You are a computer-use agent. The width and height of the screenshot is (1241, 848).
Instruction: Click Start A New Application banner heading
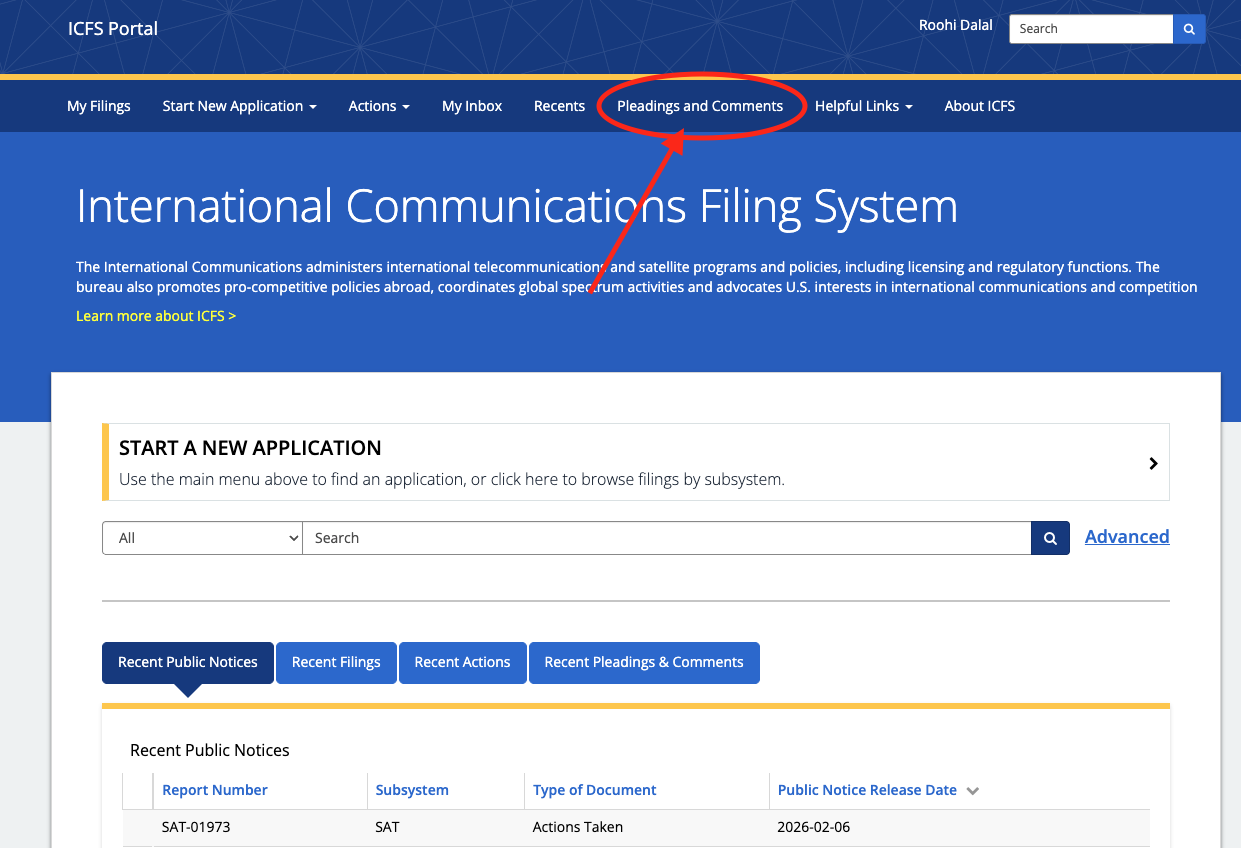pyautogui.click(x=250, y=448)
